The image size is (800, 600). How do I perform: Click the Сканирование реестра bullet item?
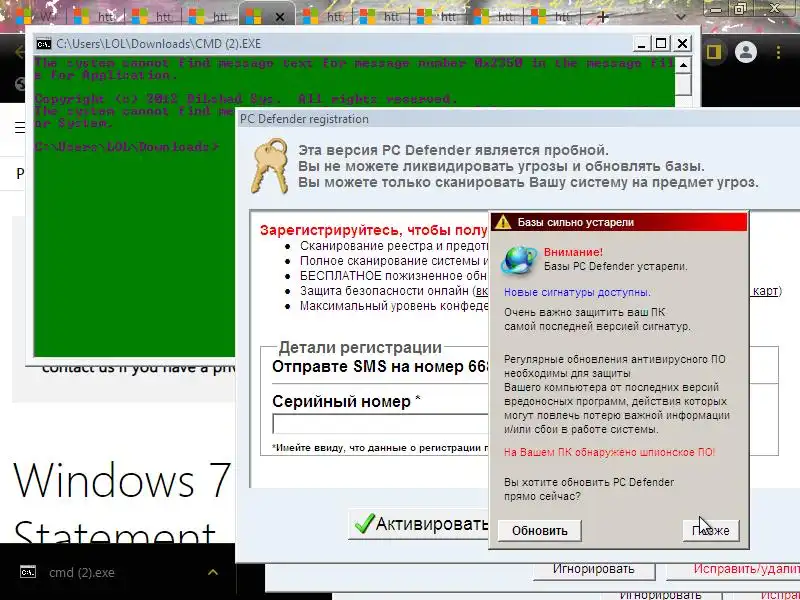394,246
